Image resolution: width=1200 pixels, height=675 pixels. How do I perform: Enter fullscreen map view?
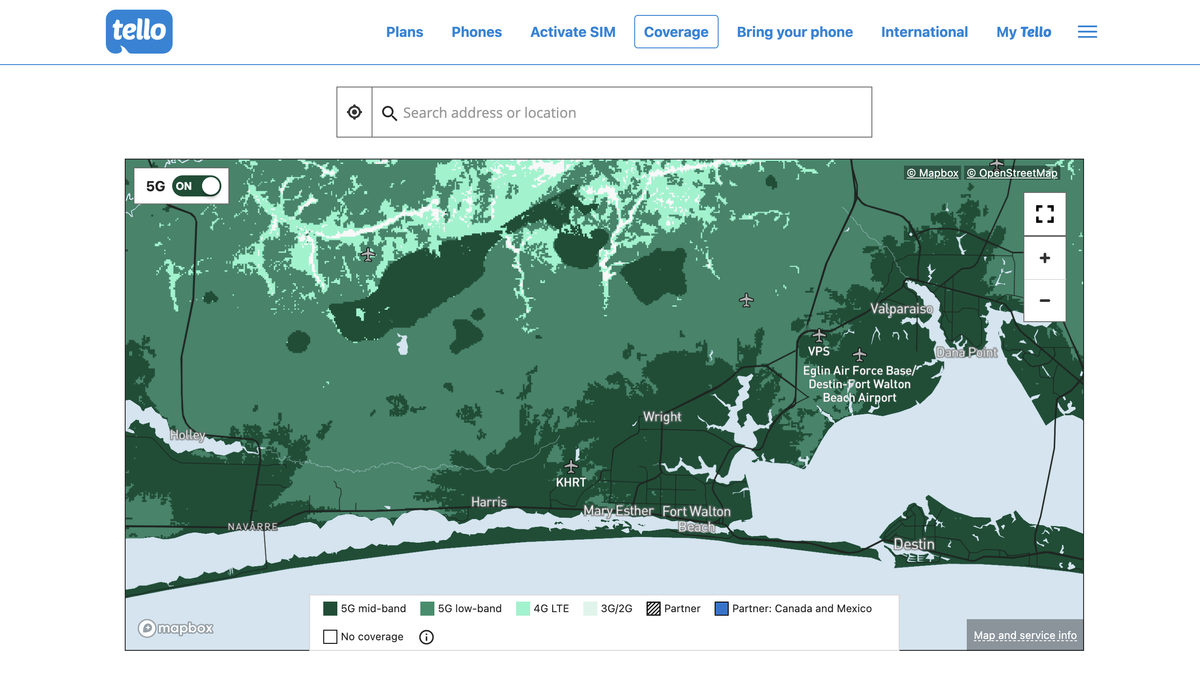[x=1045, y=214]
